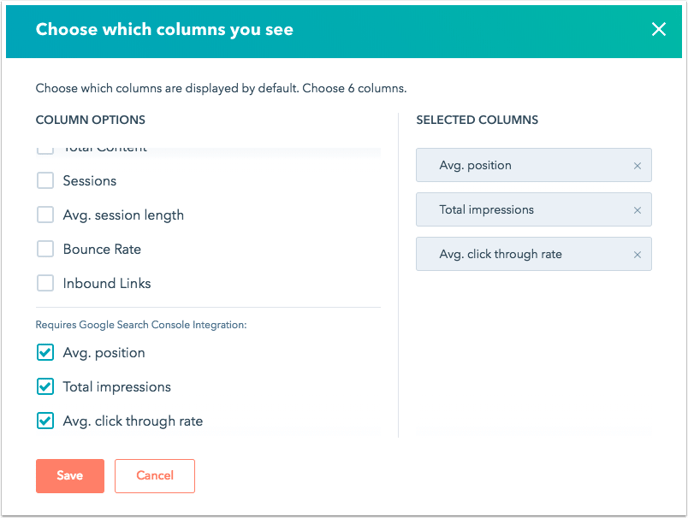Select the Inbound Links checkbox
This screenshot has width=688, height=518.
tap(45, 283)
